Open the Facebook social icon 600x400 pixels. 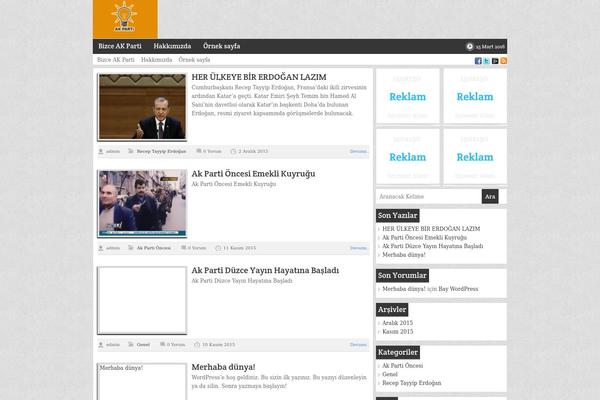(478, 61)
